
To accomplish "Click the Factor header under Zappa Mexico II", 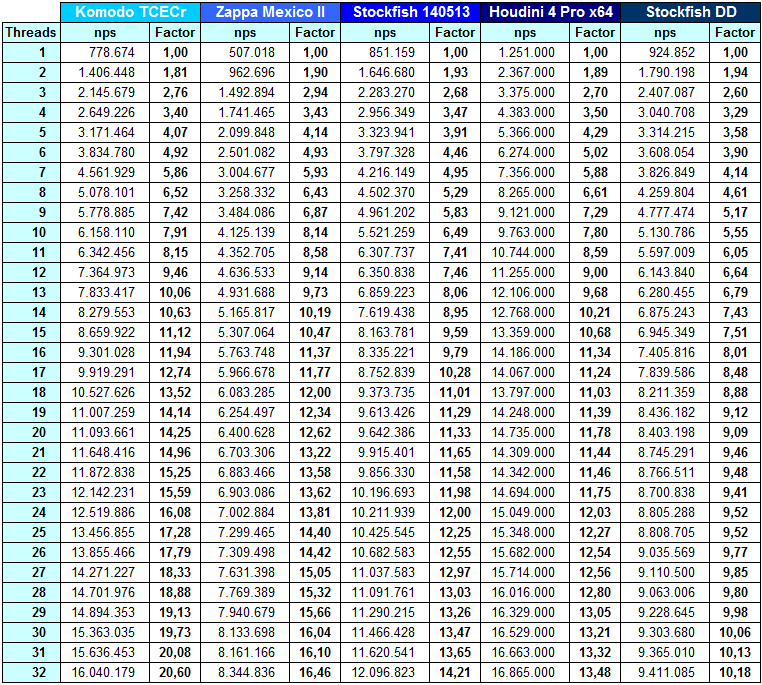I will 315,33.
